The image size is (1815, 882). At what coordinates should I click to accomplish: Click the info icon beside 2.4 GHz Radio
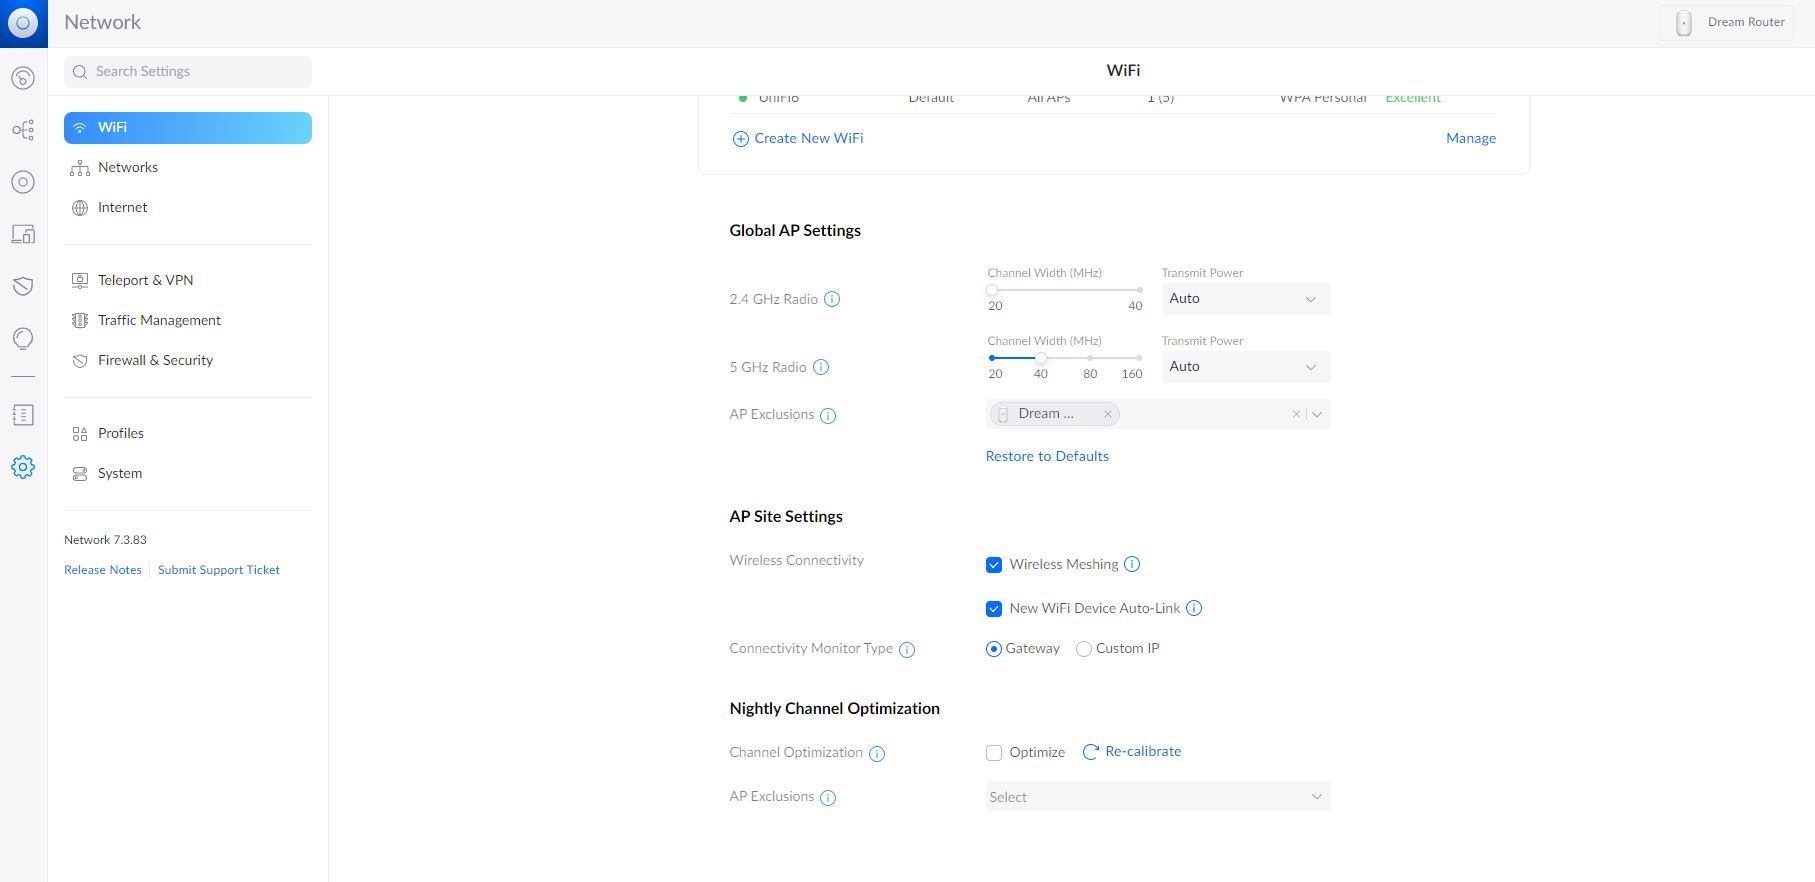click(831, 299)
